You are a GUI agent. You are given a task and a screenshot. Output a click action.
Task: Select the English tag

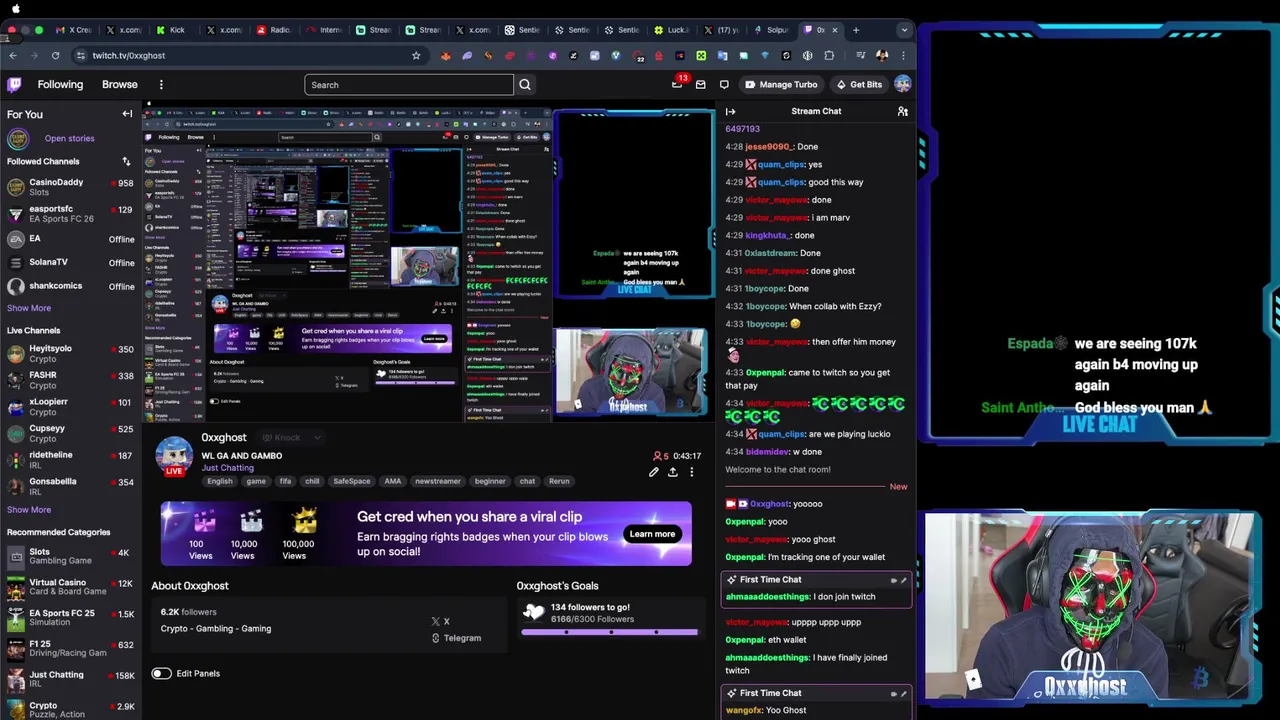point(219,481)
